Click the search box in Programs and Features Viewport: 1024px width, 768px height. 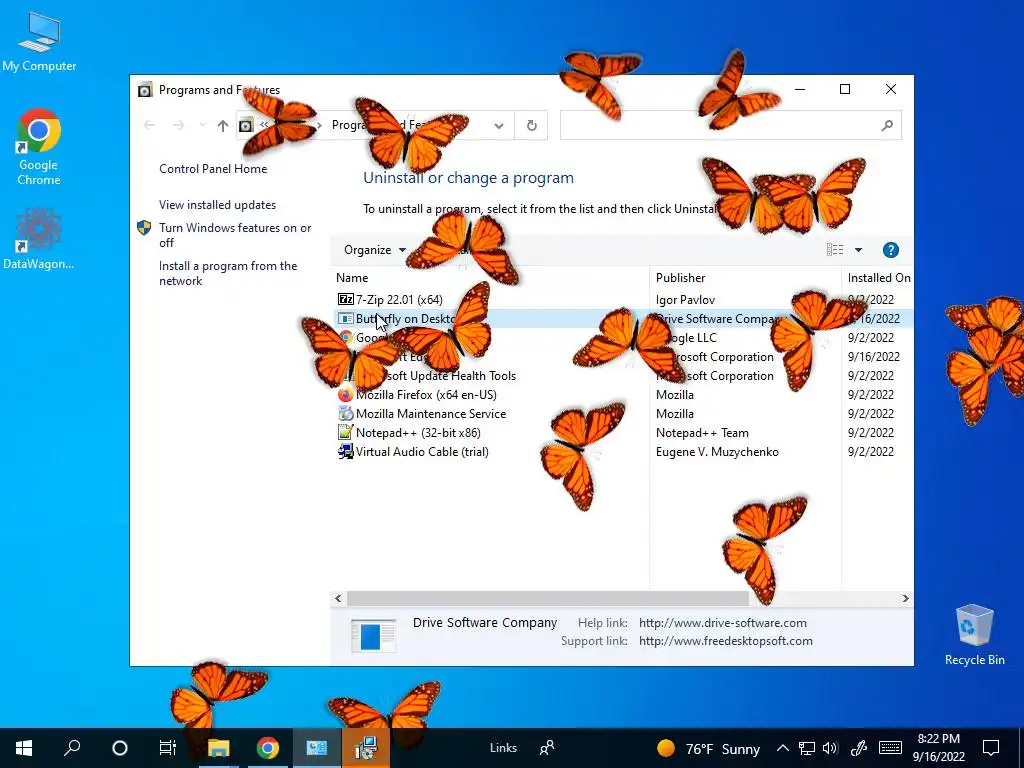pos(731,125)
